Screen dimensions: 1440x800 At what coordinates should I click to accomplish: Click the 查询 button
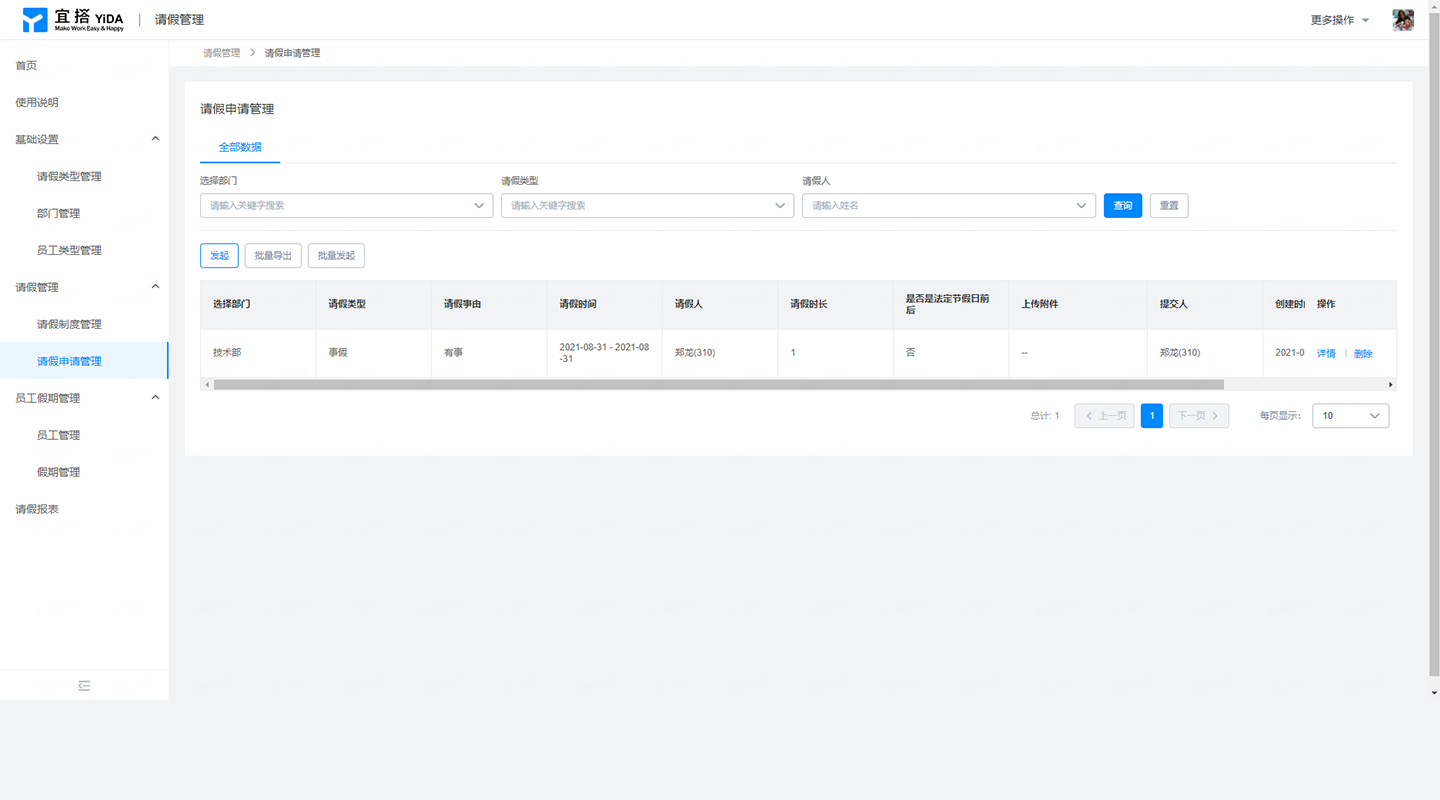coord(1123,206)
